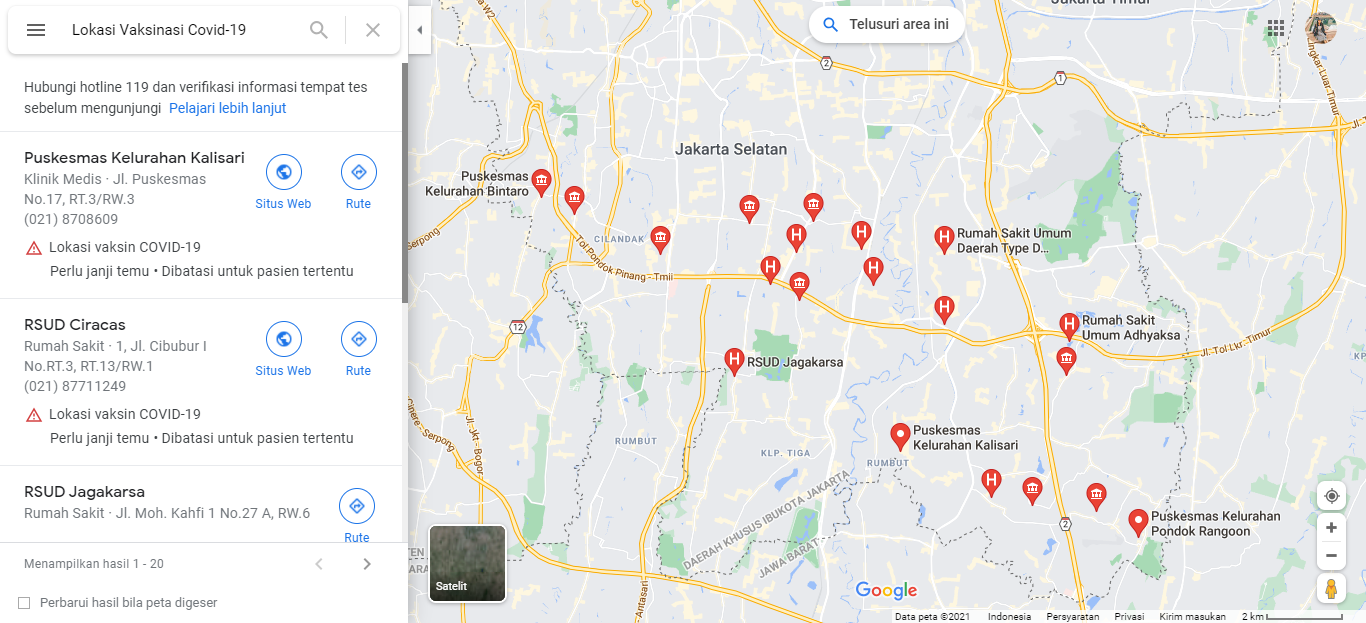This screenshot has height=623, width=1366.
Task: Open the RSUD Ciracas result title
Action: click(x=75, y=325)
